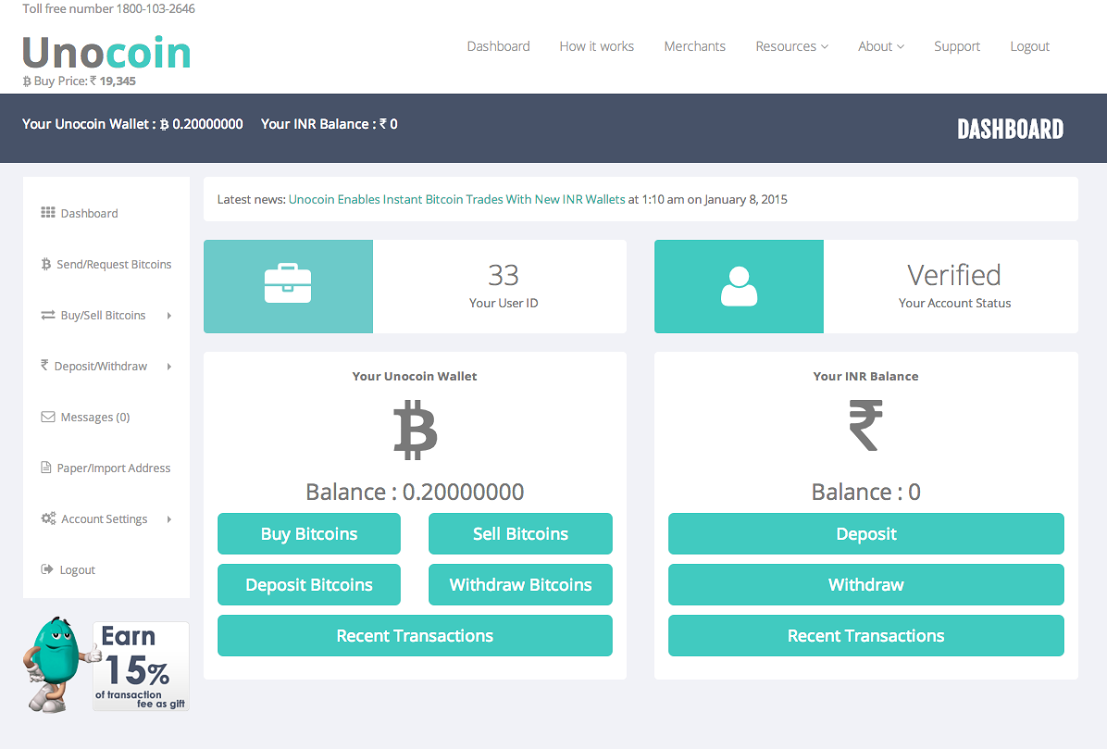Click the Dashboard grid icon in sidebar
The width and height of the screenshot is (1107, 749).
[48, 212]
